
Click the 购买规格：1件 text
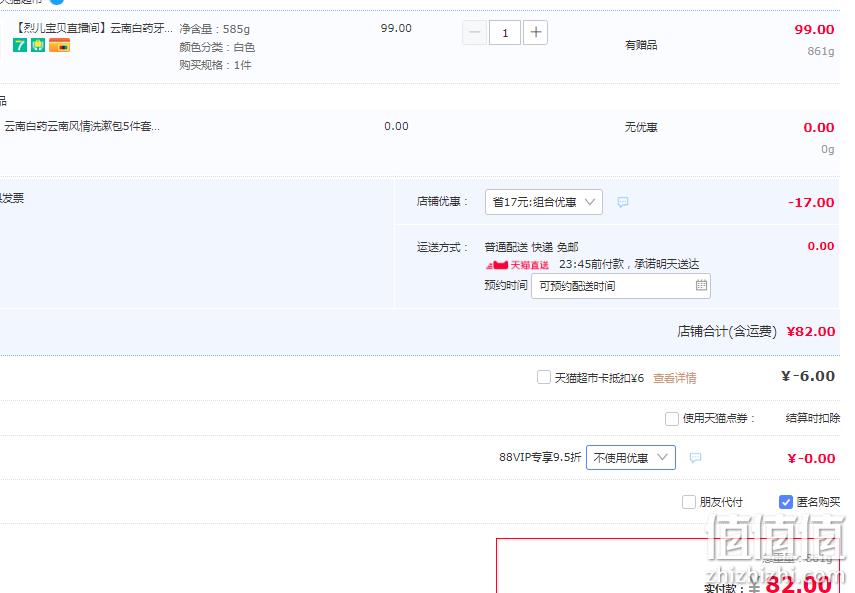[x=215, y=65]
